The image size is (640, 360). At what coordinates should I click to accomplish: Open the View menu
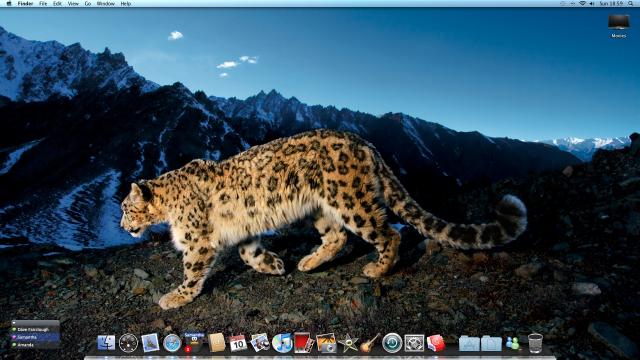73,3
